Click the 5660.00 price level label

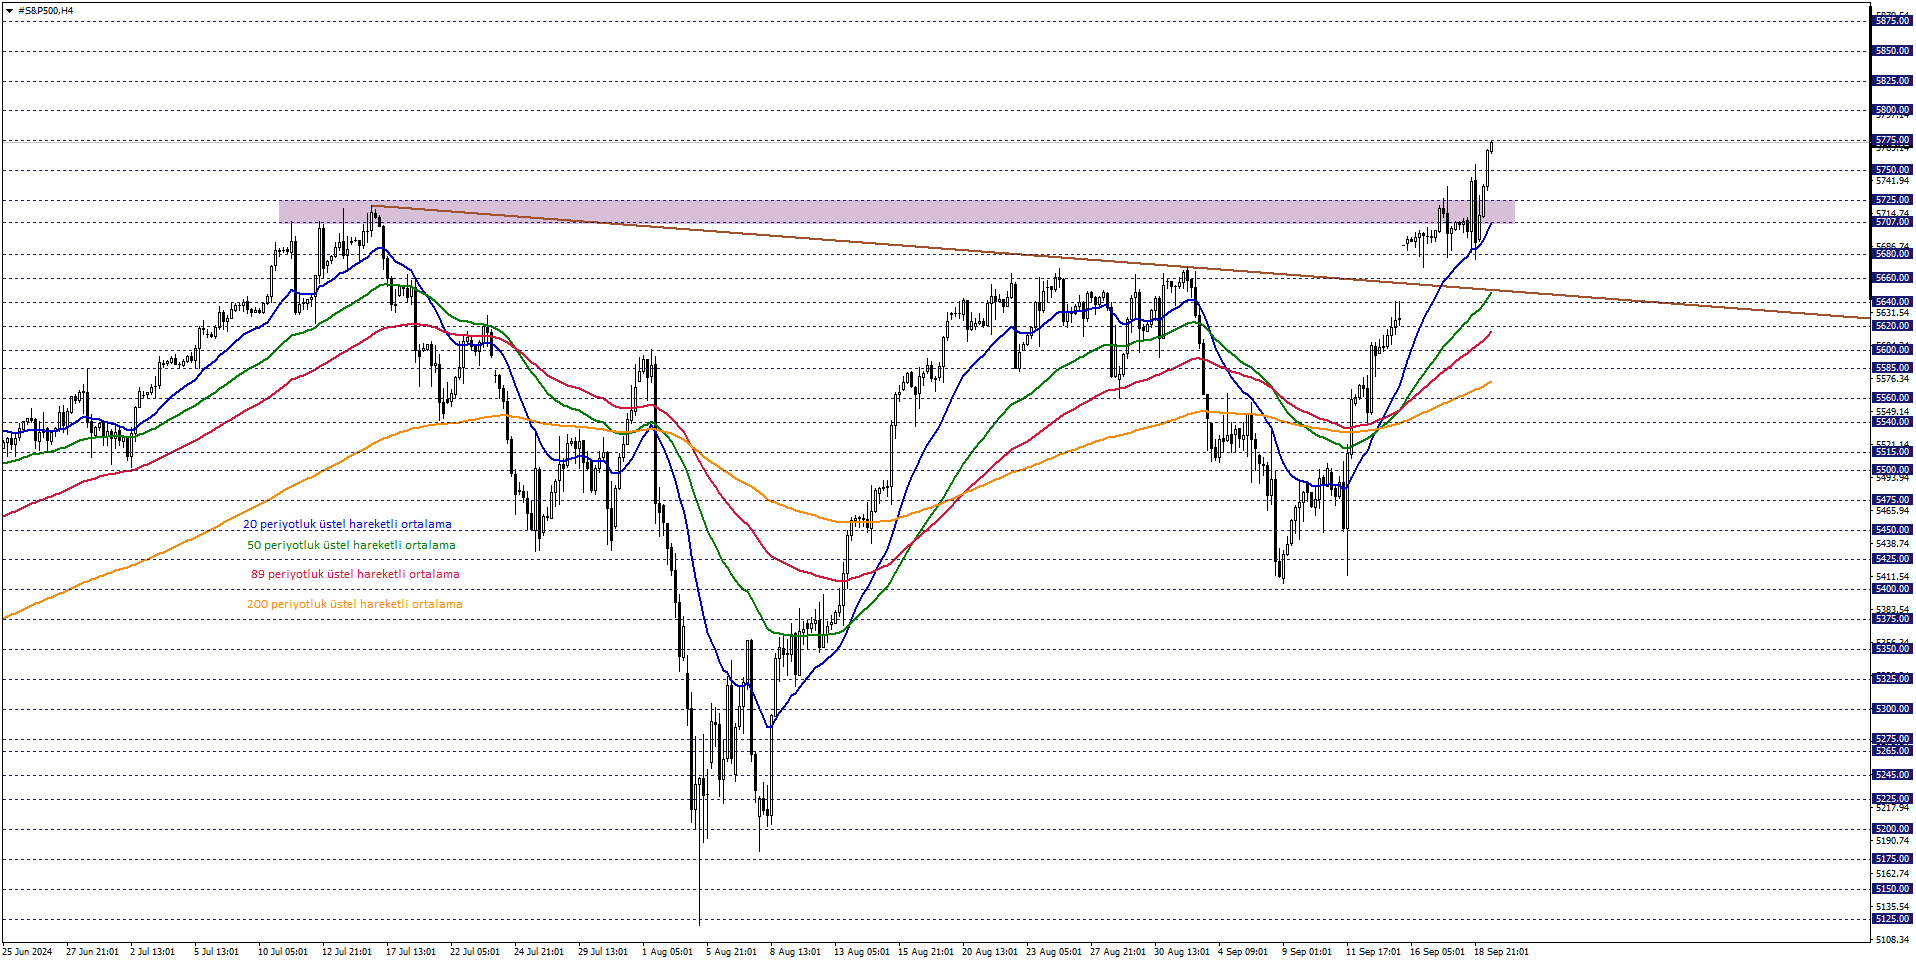point(1892,278)
